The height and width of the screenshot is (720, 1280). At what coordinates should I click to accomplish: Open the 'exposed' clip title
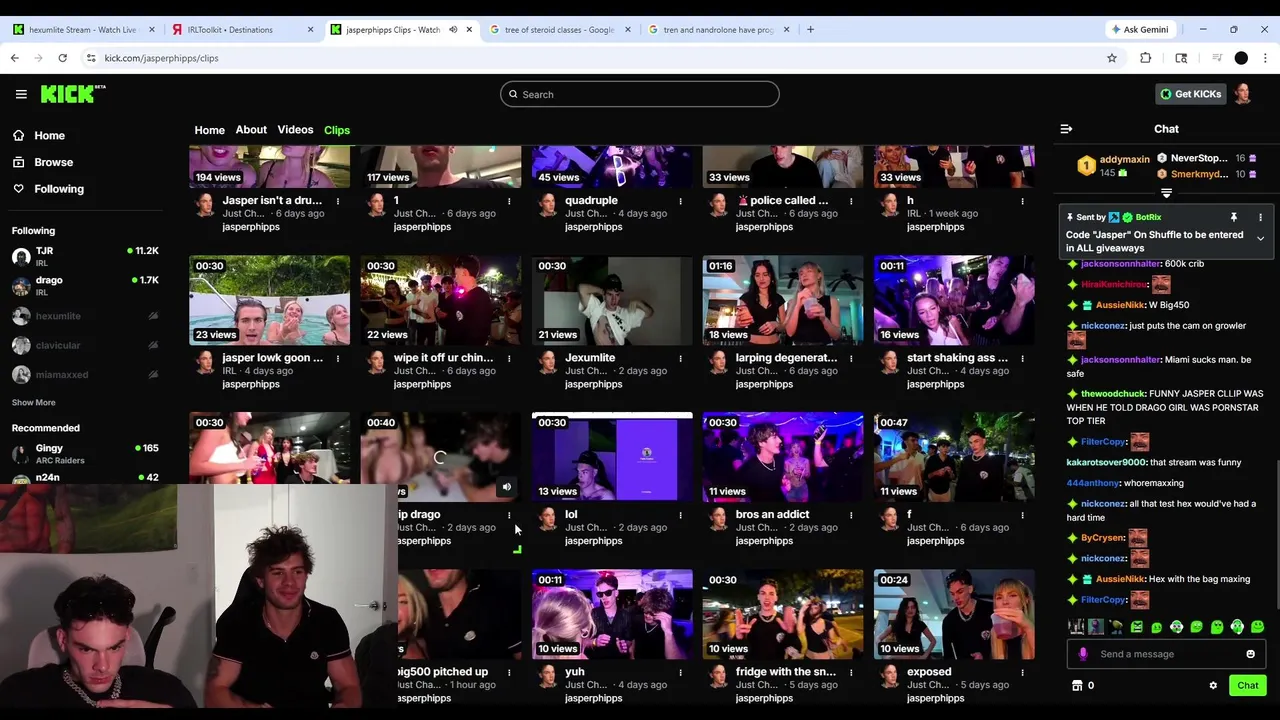pos(929,672)
